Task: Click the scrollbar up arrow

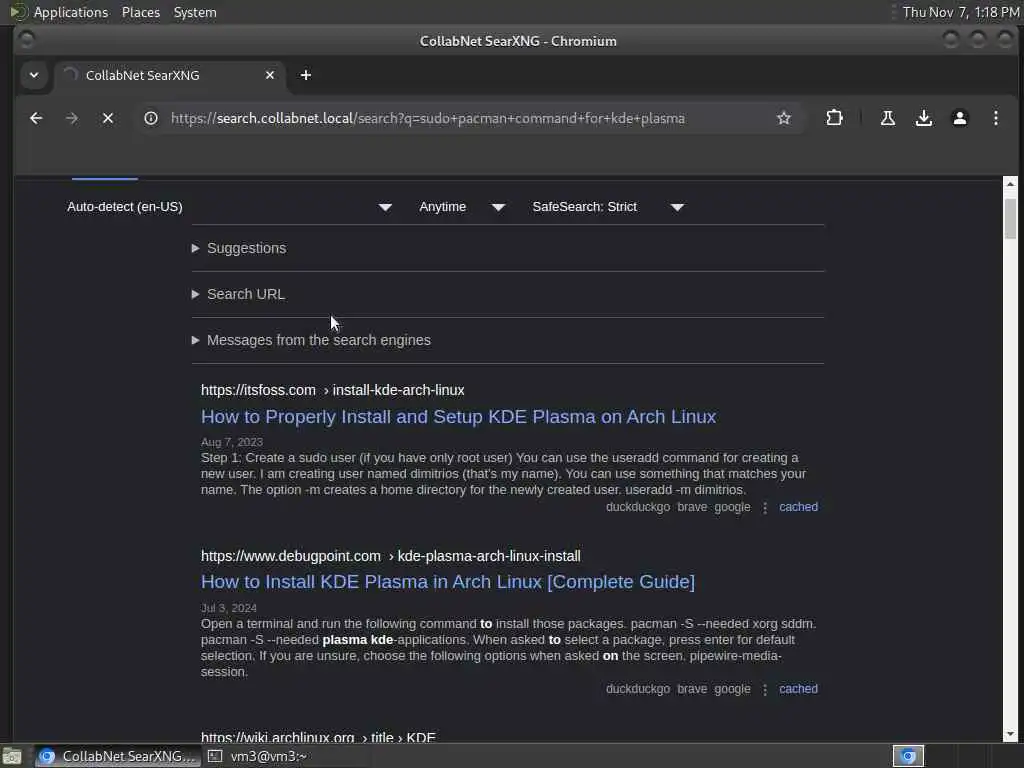Action: [x=1010, y=184]
